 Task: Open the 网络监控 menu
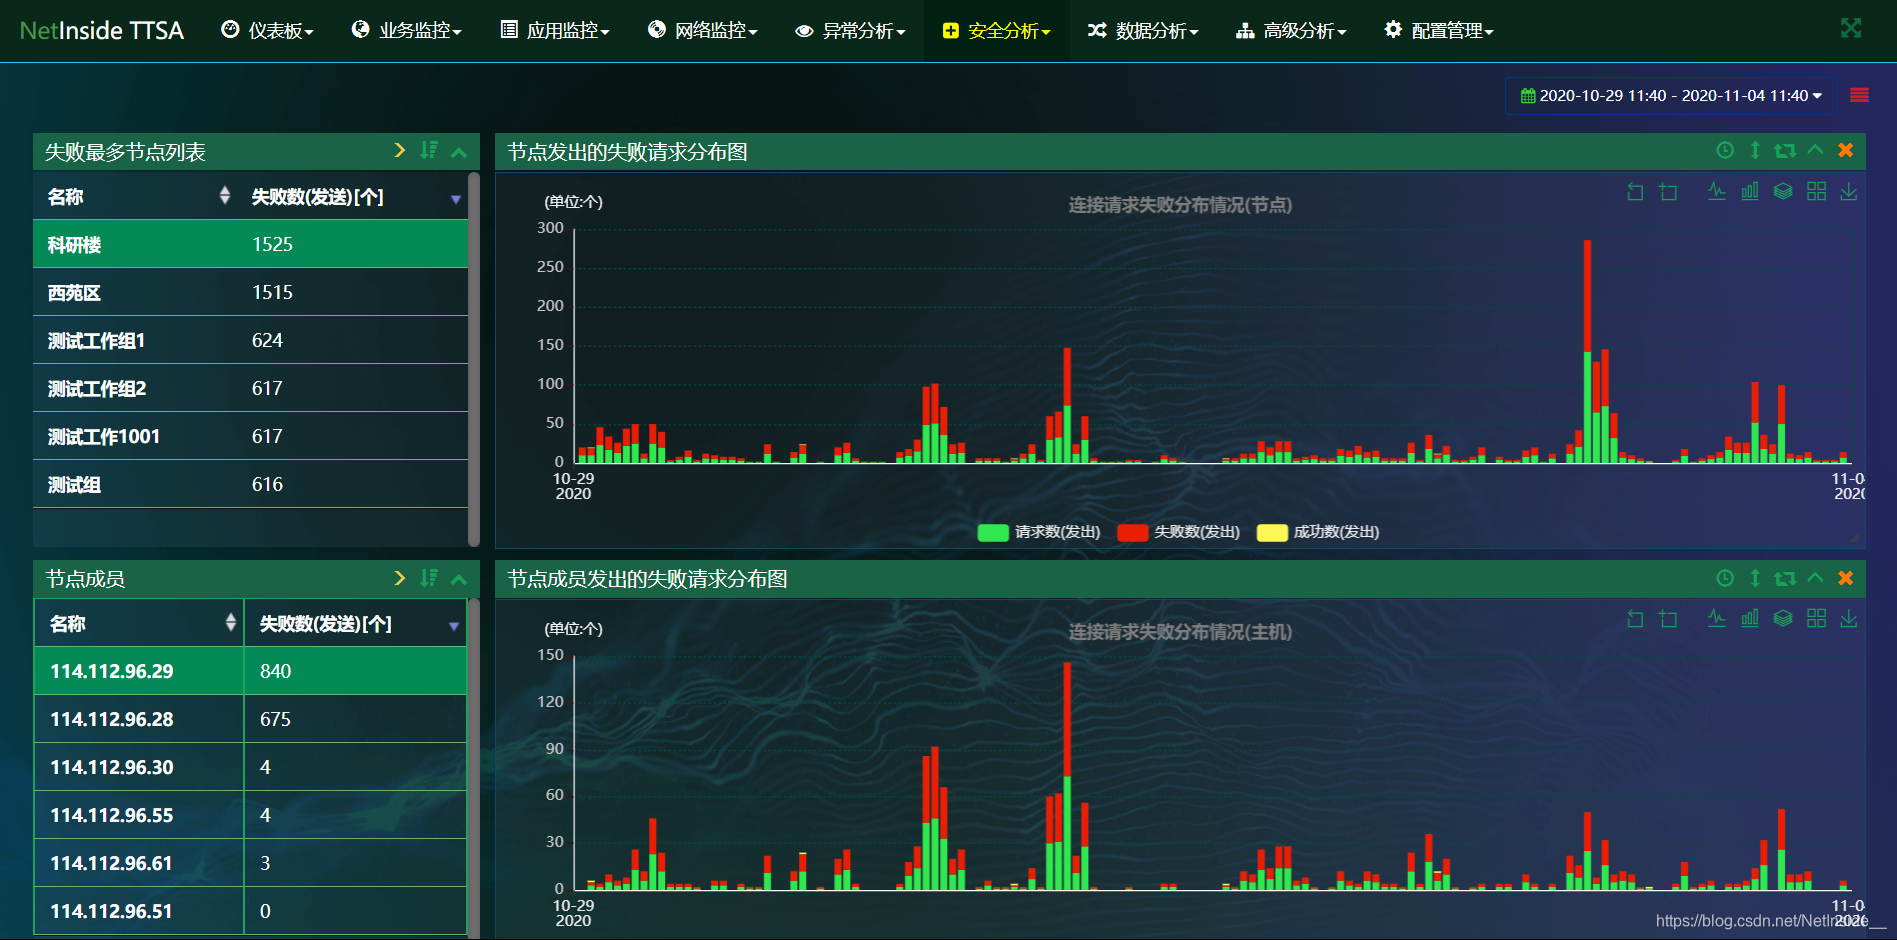[x=703, y=31]
